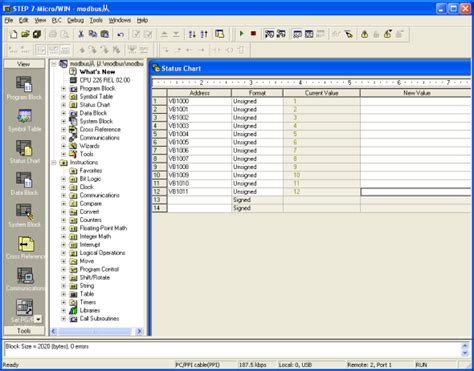Click the Tools button below navigation bar

point(24,331)
